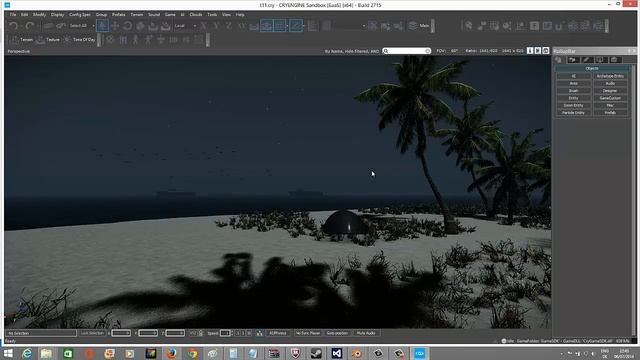Open Google Chrome from the taskbar
Screen dimensions: 640x360
192,353
